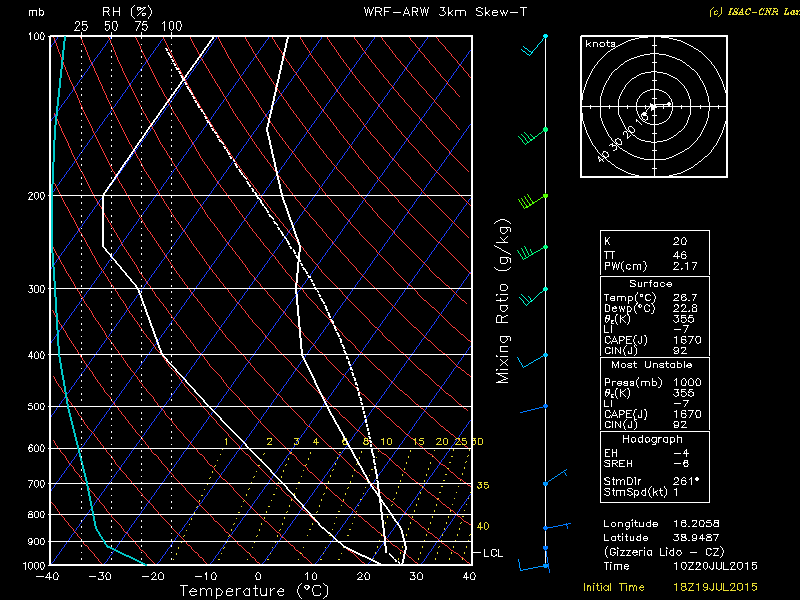Click the yellow 35 mixing ratio label

point(483,485)
